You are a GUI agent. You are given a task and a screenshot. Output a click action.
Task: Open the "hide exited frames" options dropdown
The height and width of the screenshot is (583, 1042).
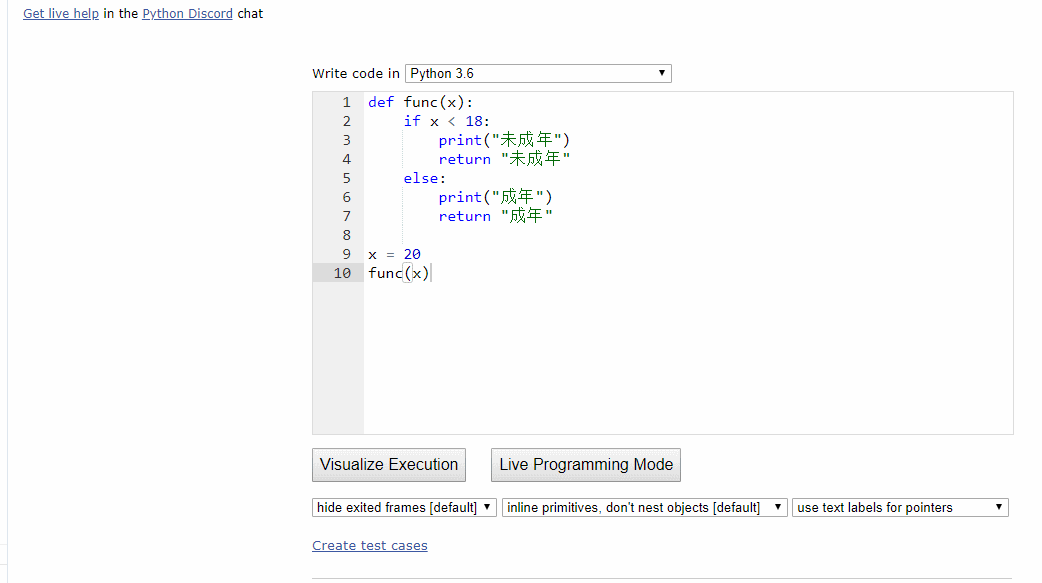pos(404,507)
